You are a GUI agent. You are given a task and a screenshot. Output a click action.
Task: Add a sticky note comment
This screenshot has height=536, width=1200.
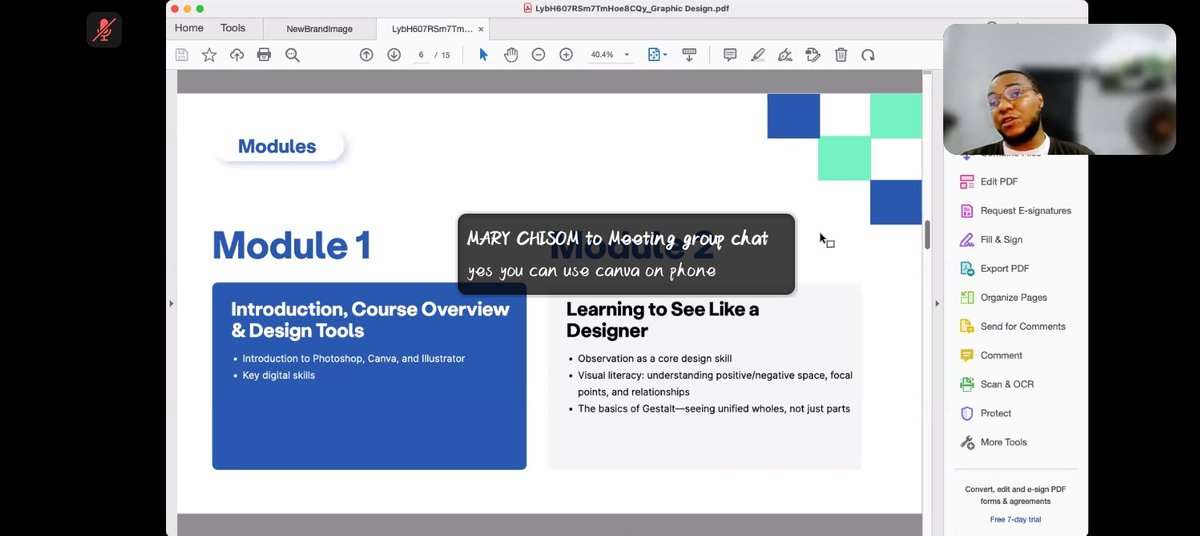tap(730, 55)
